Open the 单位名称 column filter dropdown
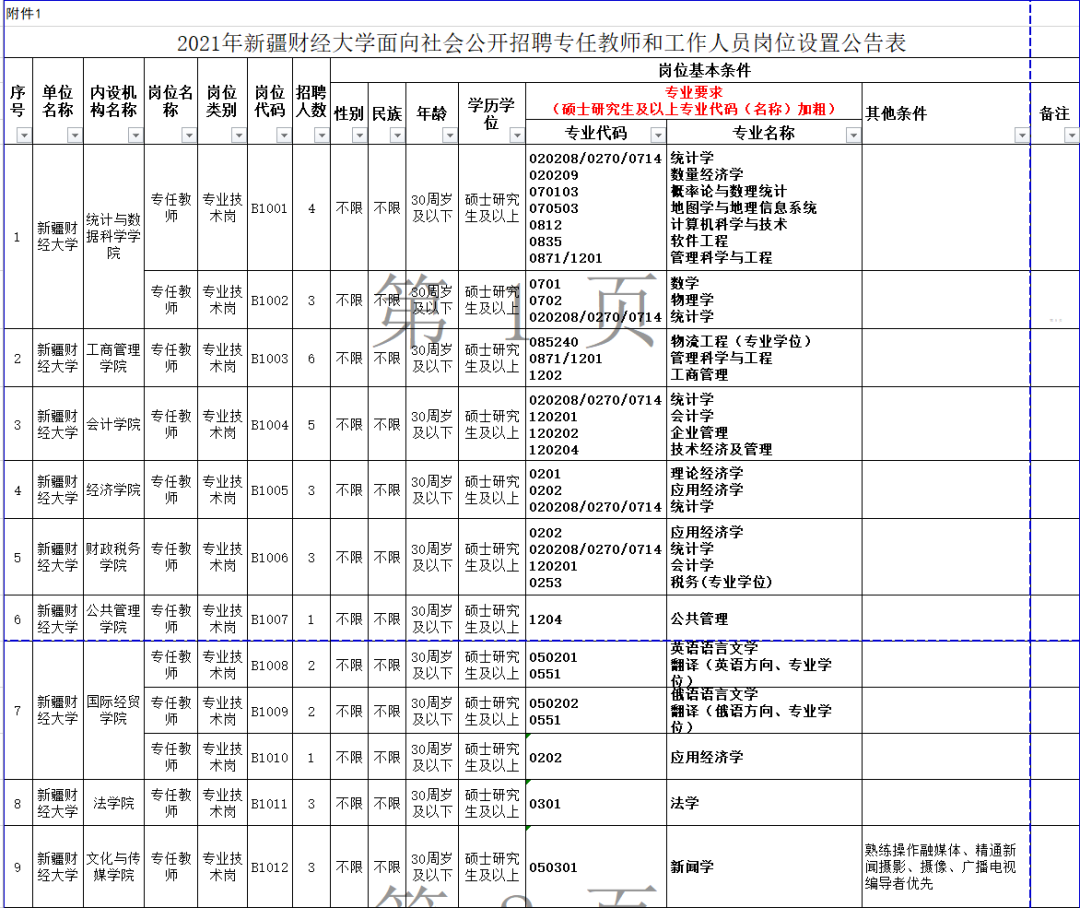 click(74, 136)
